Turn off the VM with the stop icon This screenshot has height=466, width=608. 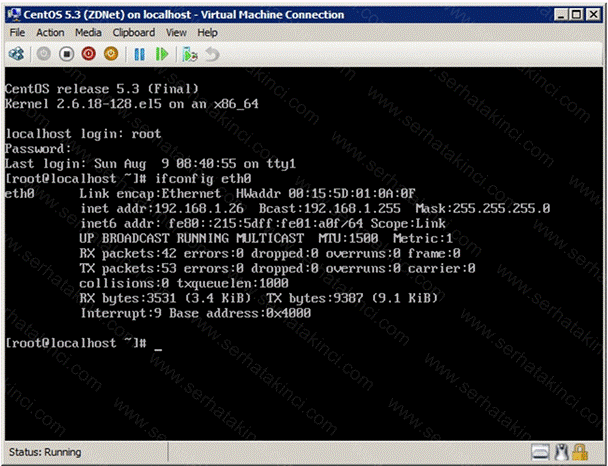pyautogui.click(x=68, y=53)
